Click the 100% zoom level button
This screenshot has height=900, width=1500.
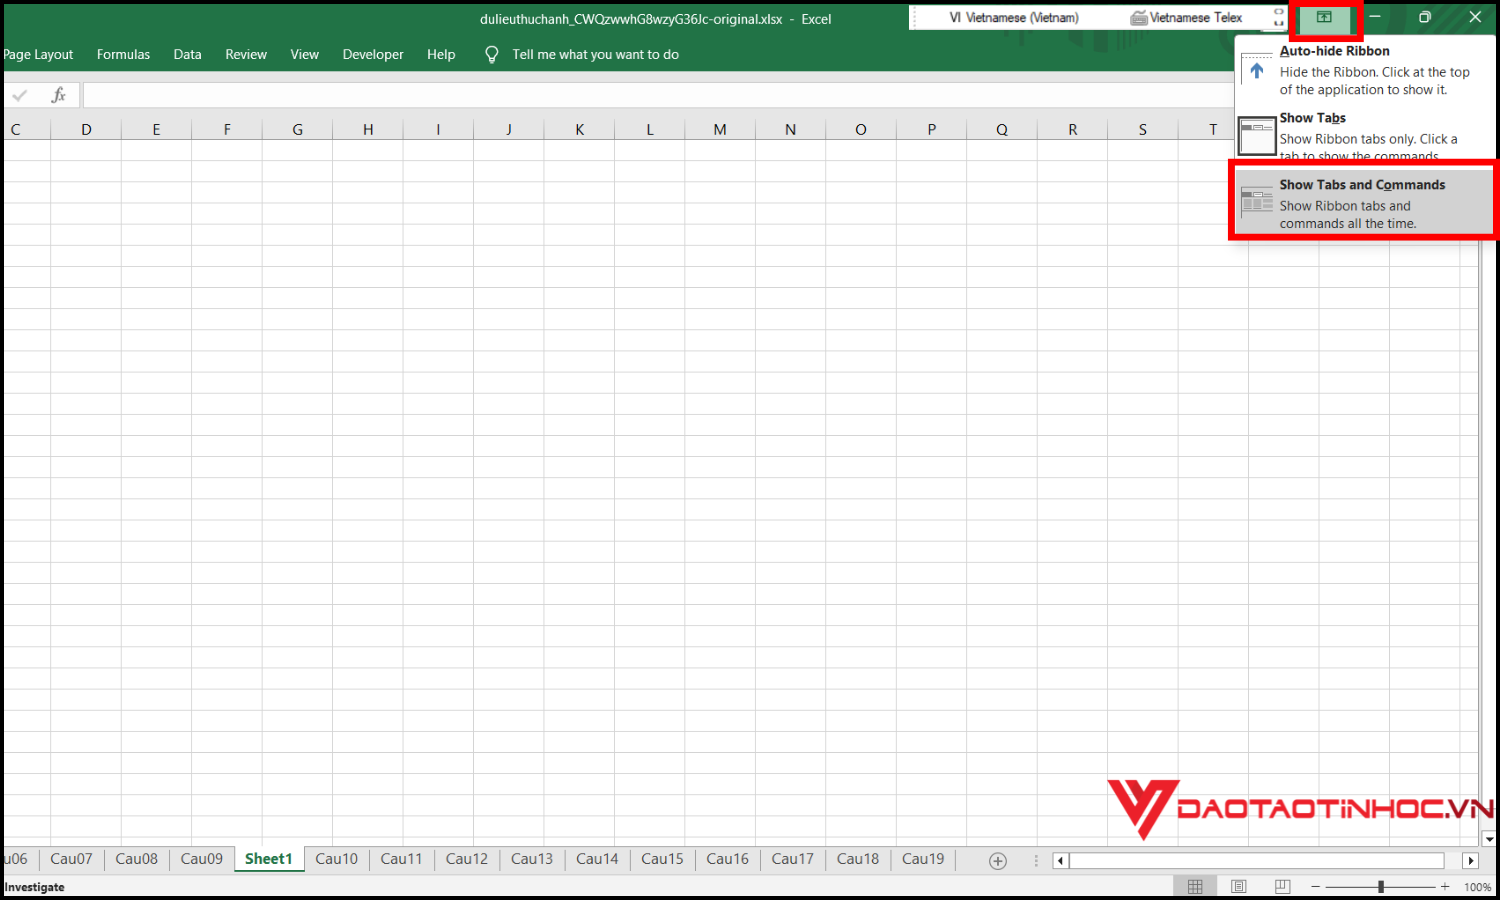click(x=1477, y=887)
